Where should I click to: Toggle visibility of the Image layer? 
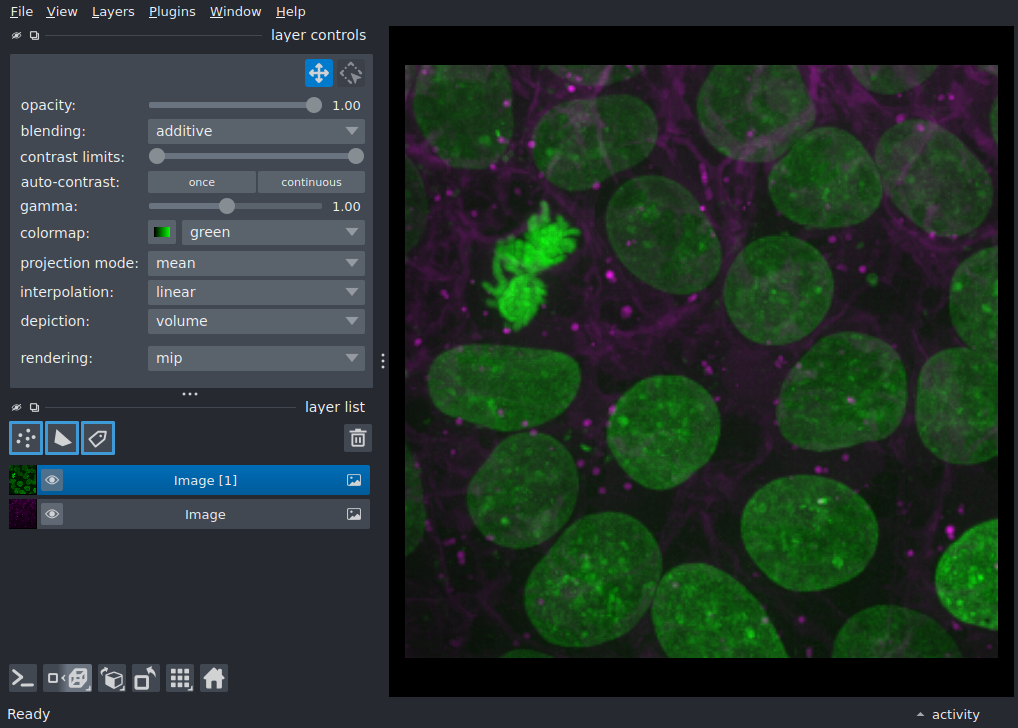tap(52, 514)
